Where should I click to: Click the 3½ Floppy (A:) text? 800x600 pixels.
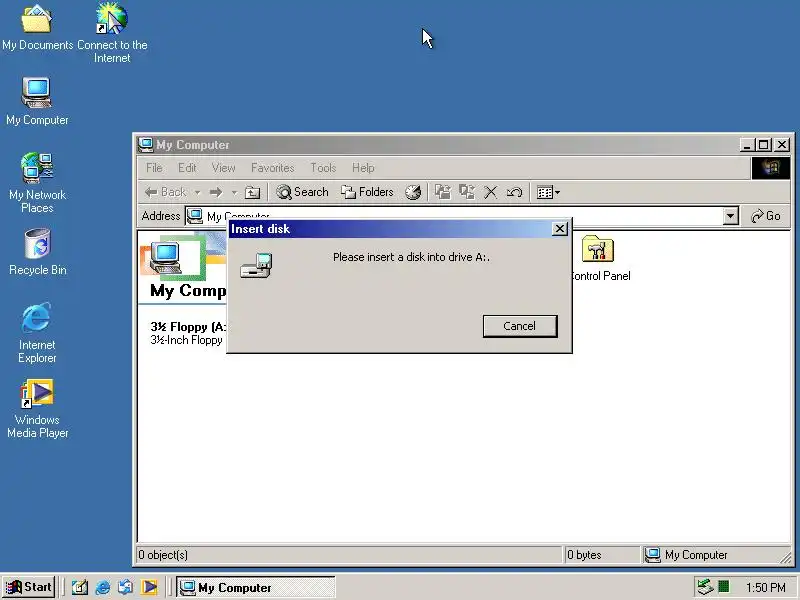(x=188, y=327)
